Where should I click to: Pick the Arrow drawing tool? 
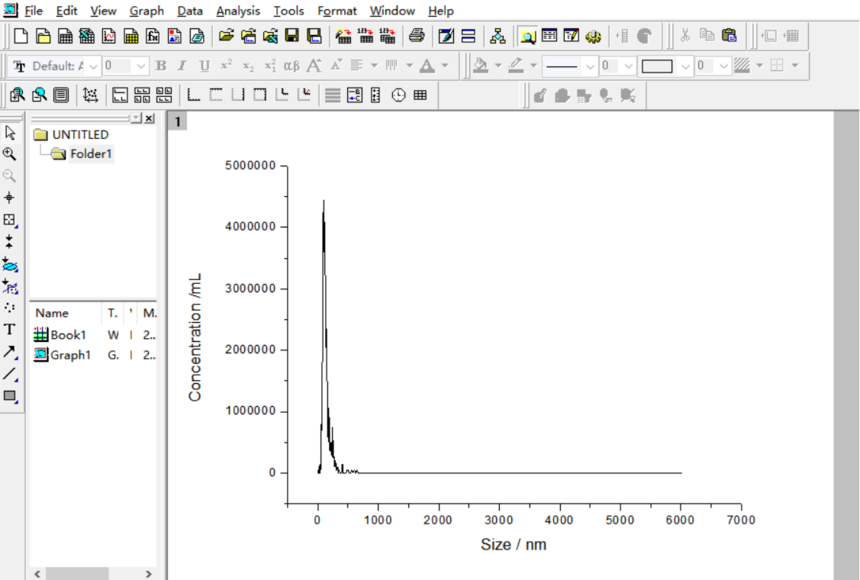10,352
